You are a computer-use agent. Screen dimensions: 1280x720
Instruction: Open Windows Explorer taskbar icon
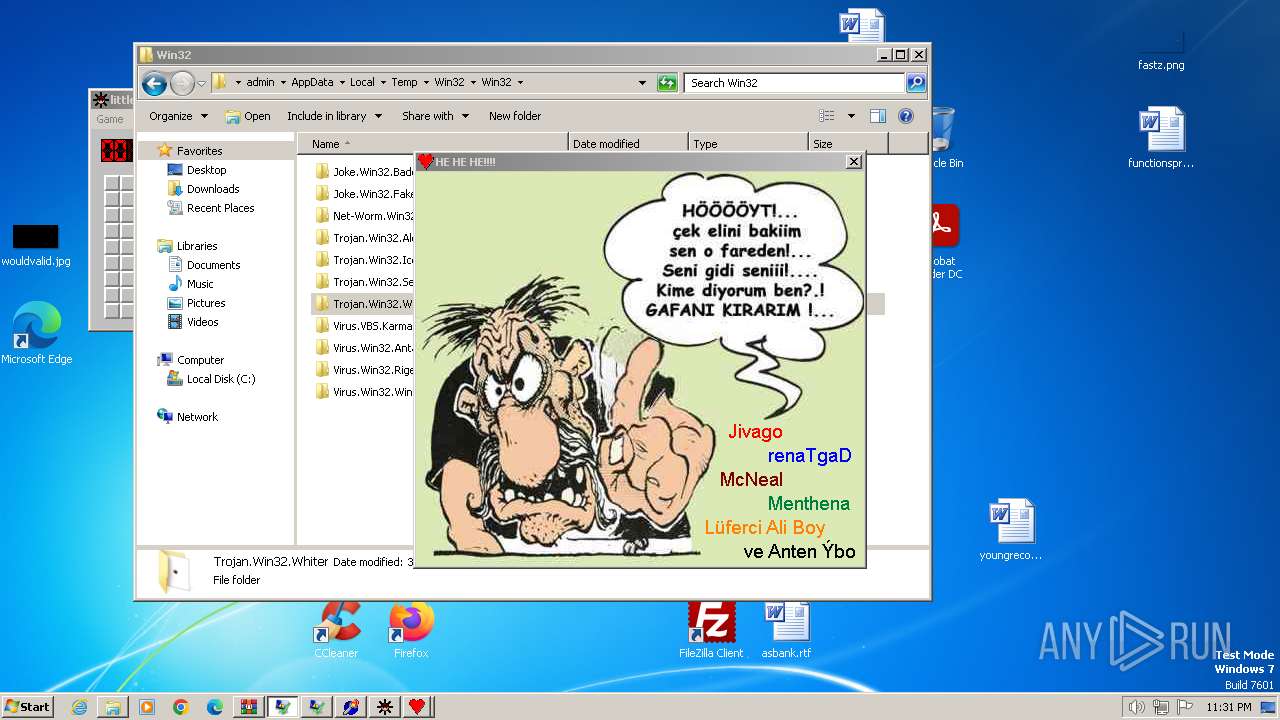tap(113, 707)
